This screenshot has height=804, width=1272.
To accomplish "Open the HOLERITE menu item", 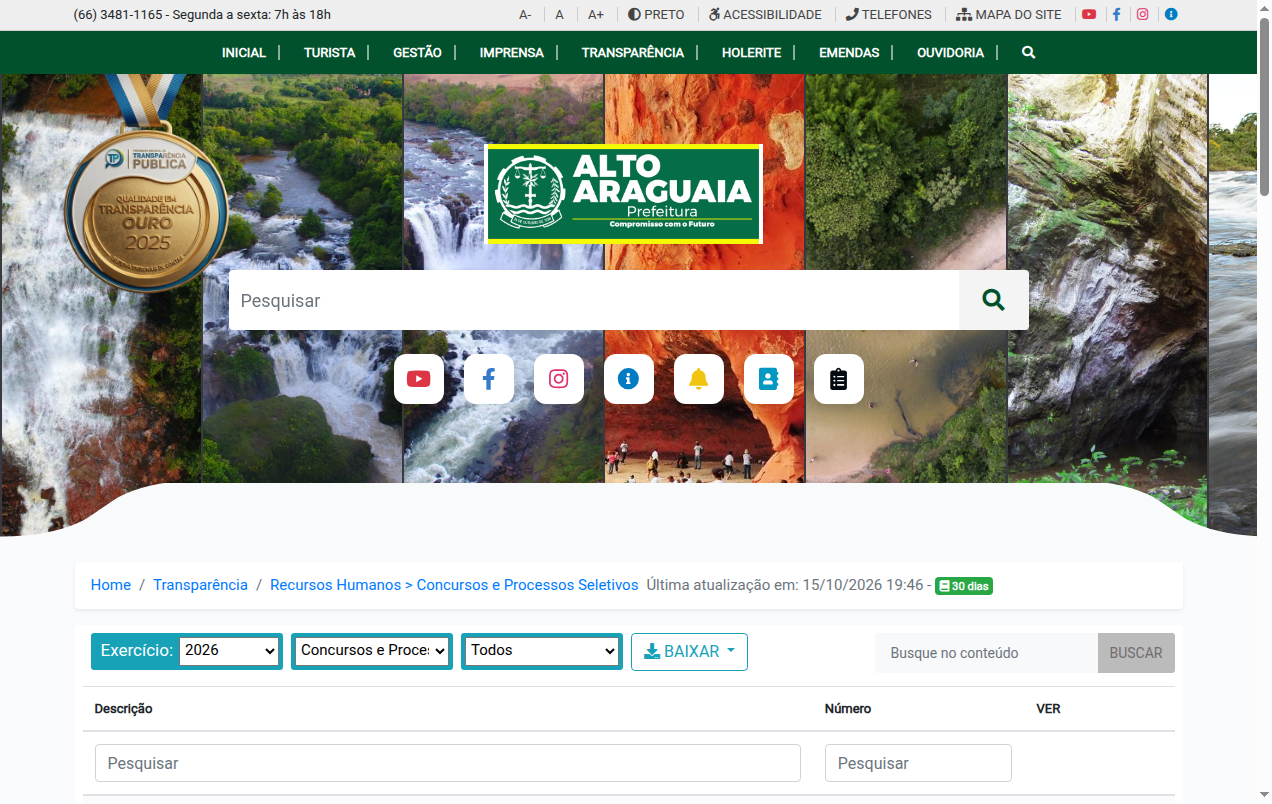I will coord(752,53).
